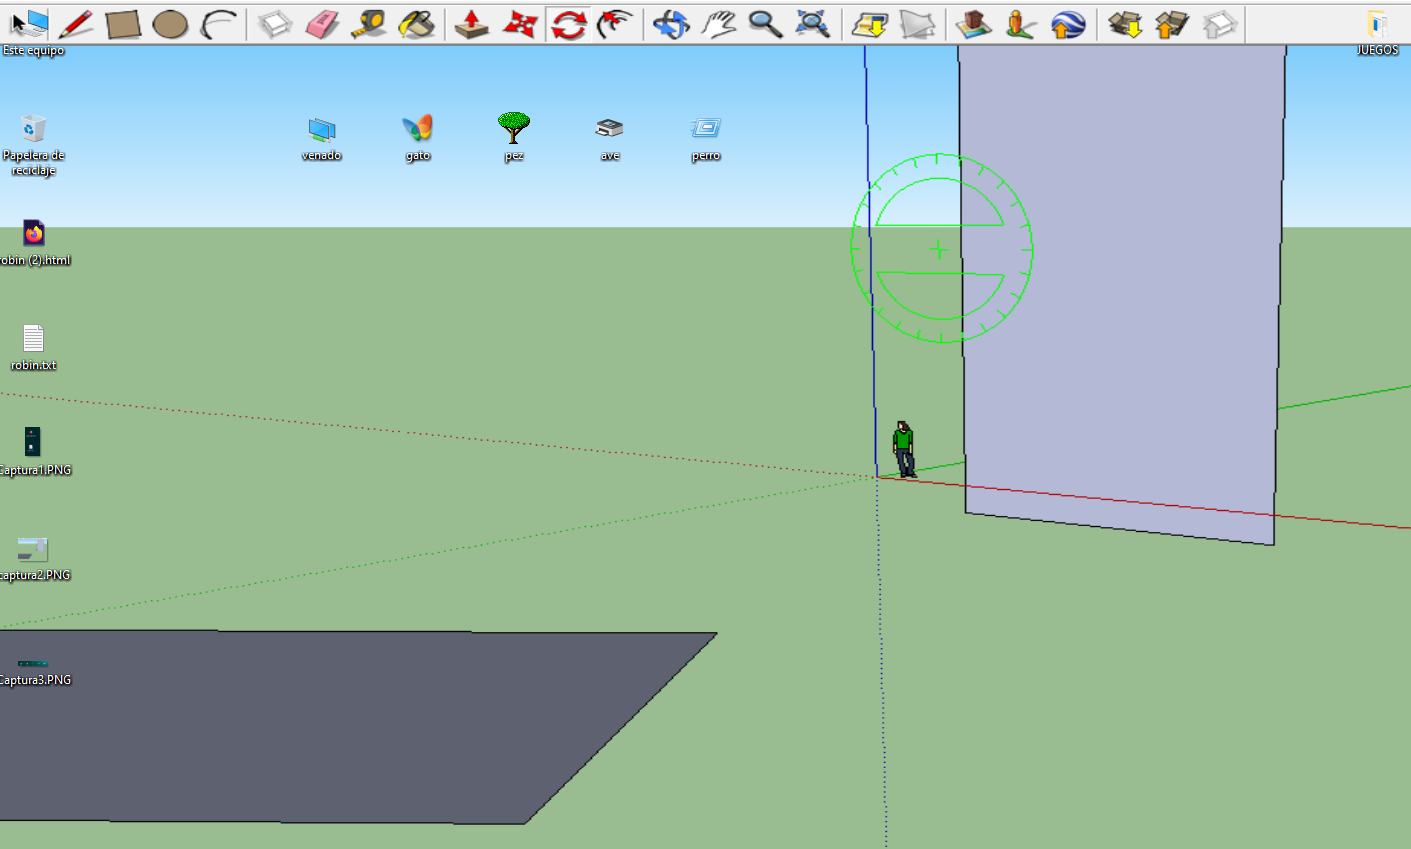Click the Rotate tool icon
1411x849 pixels.
pos(568,23)
